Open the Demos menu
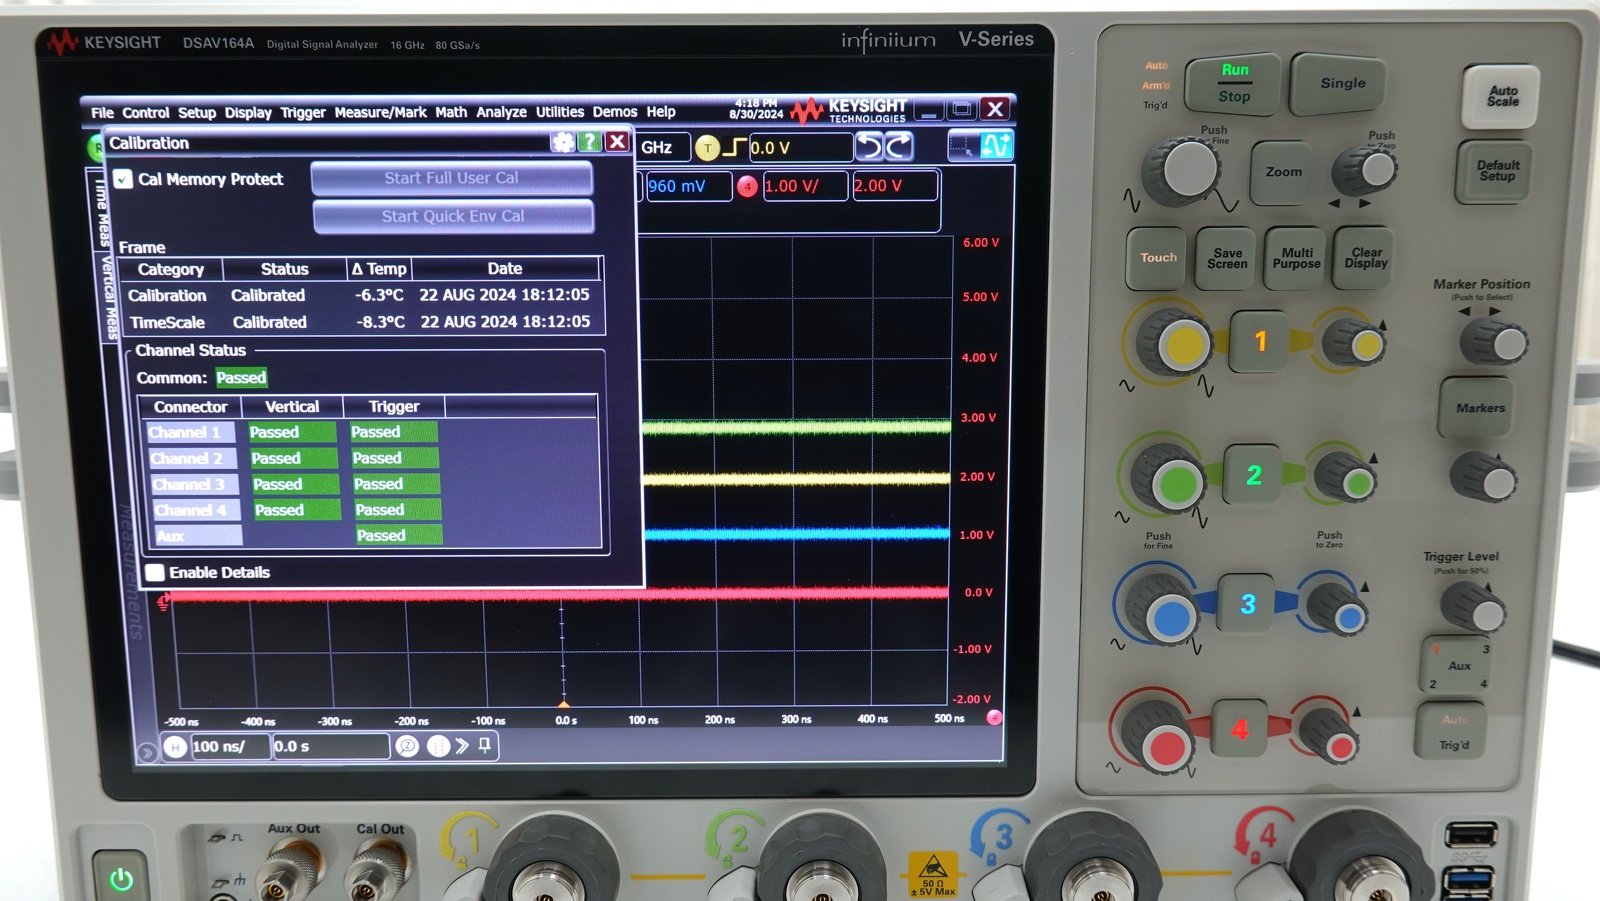 point(614,112)
